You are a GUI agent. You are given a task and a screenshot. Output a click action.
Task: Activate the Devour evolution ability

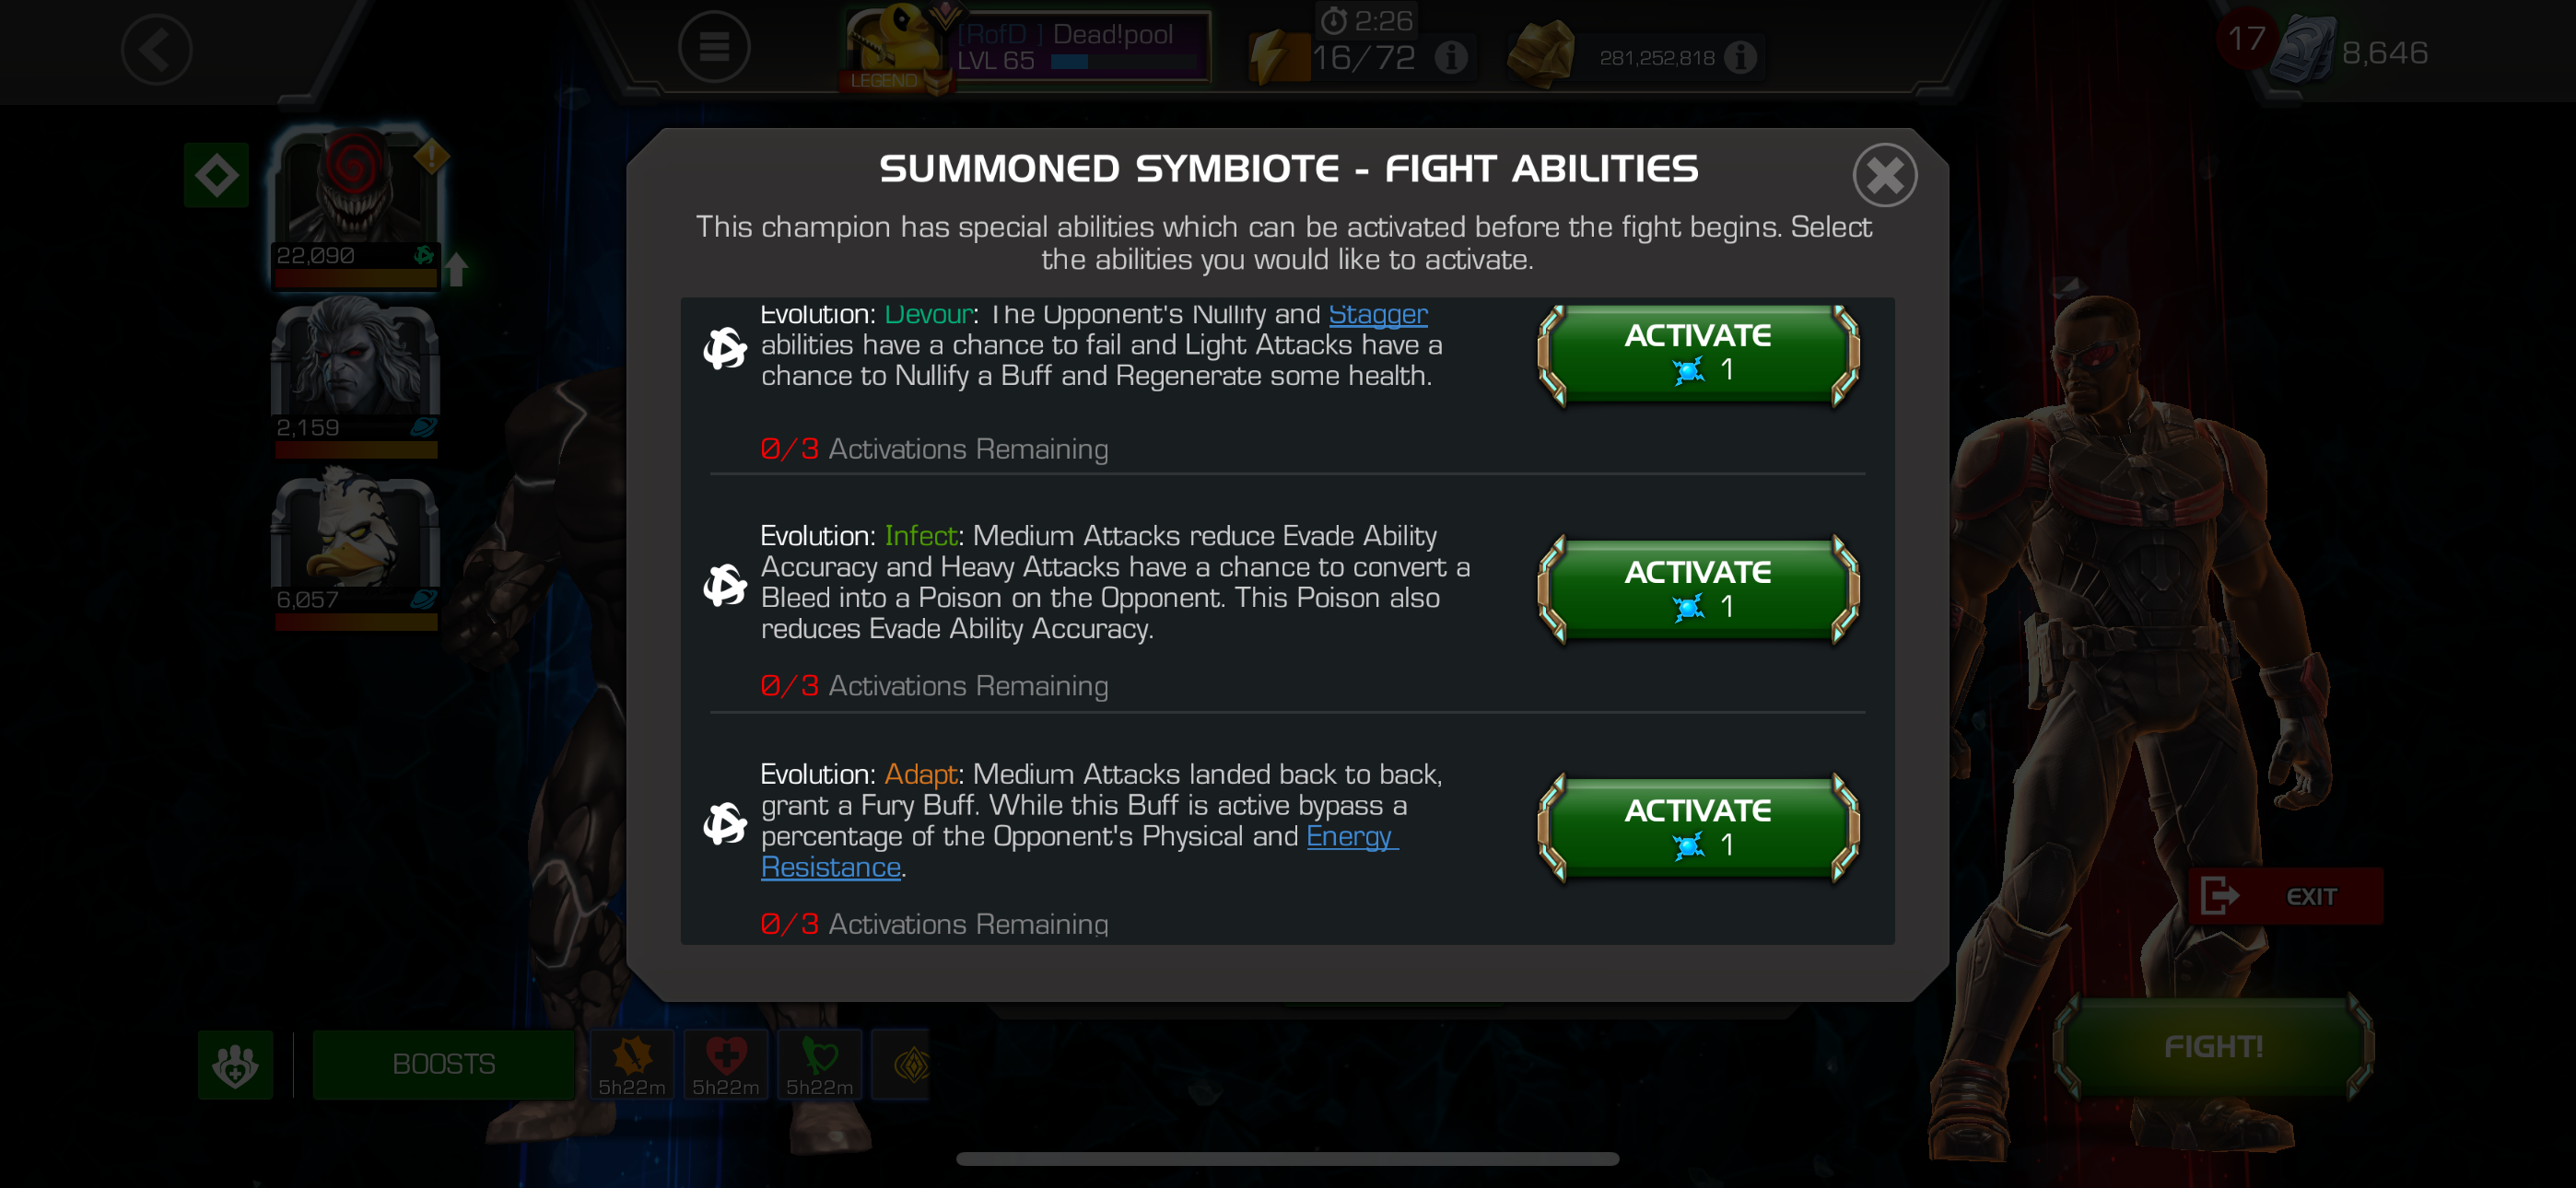click(1698, 353)
